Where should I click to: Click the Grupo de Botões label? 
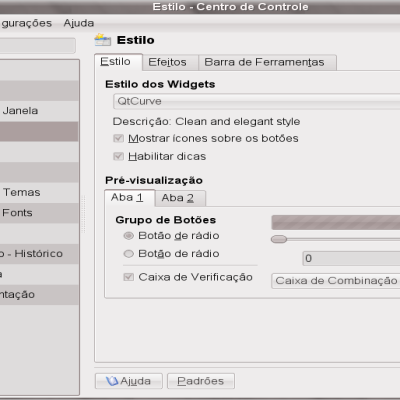coord(166,220)
